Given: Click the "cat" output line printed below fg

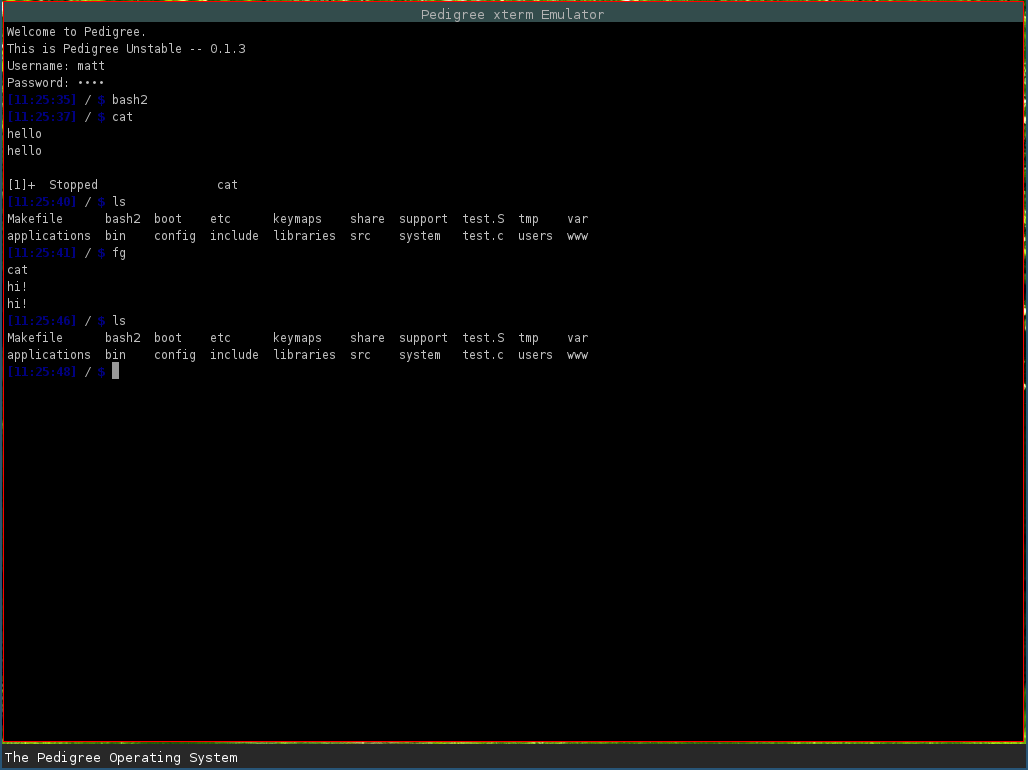Looking at the screenshot, I should click(18, 270).
